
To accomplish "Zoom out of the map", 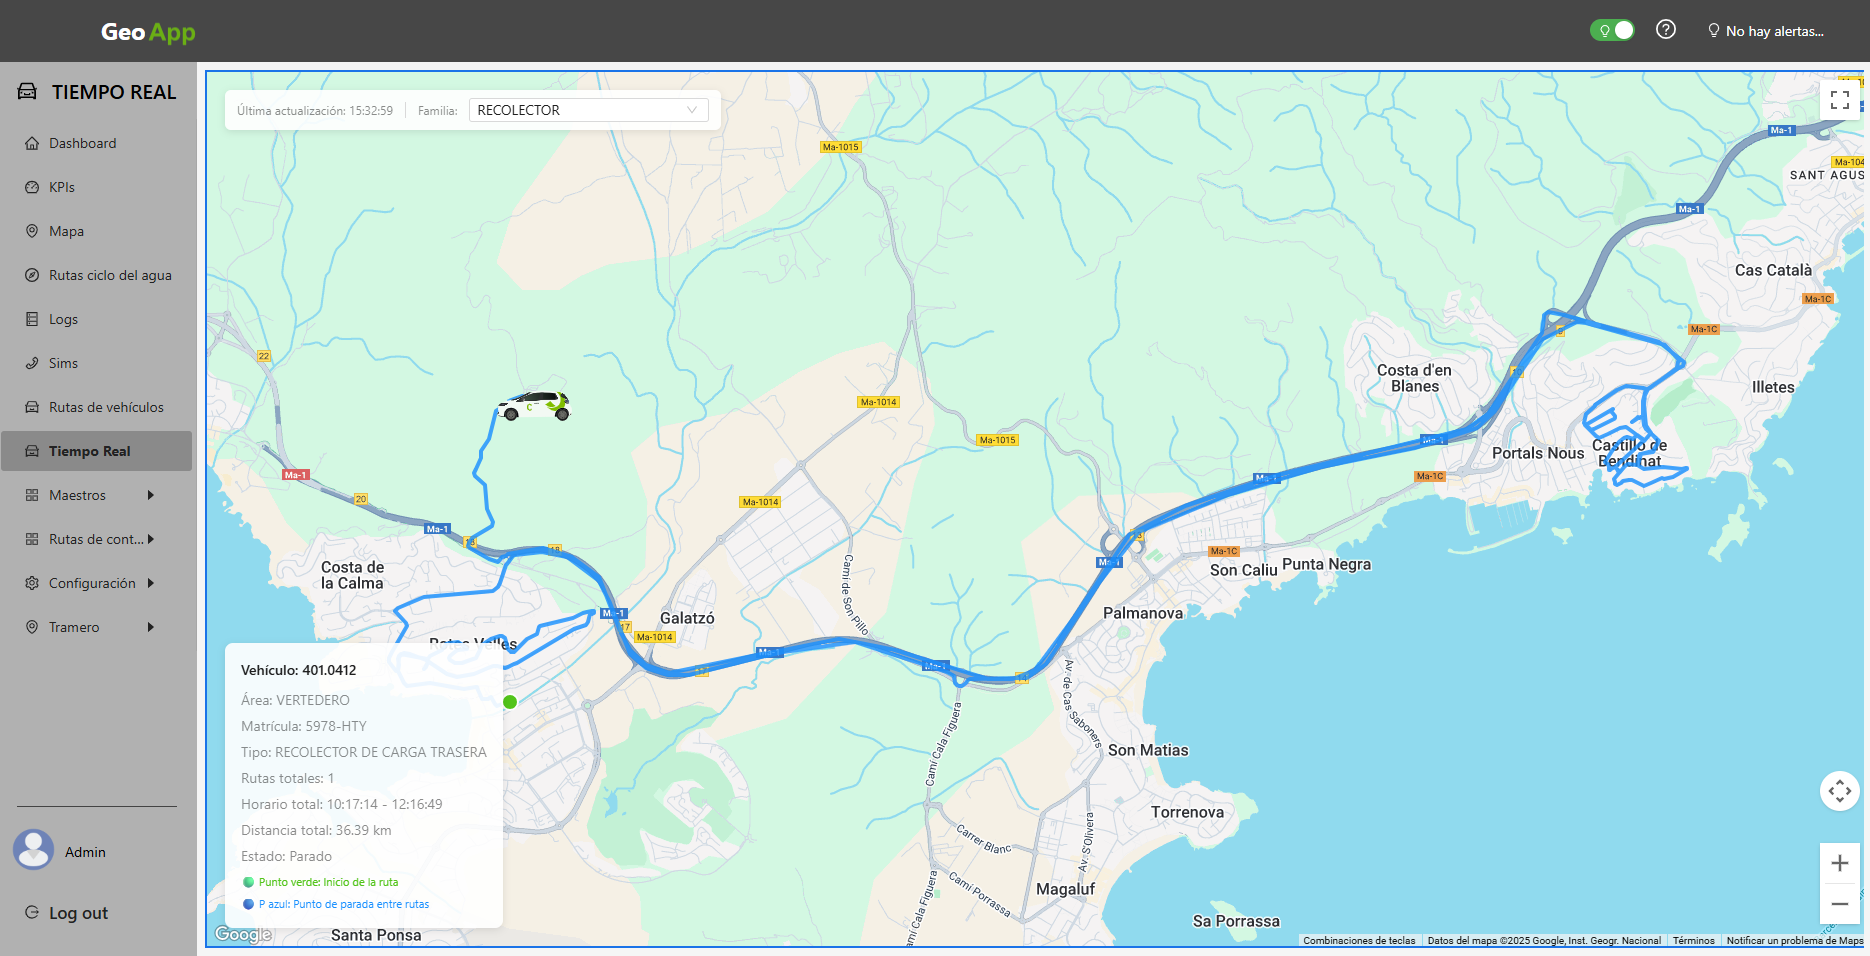I will click(x=1839, y=904).
